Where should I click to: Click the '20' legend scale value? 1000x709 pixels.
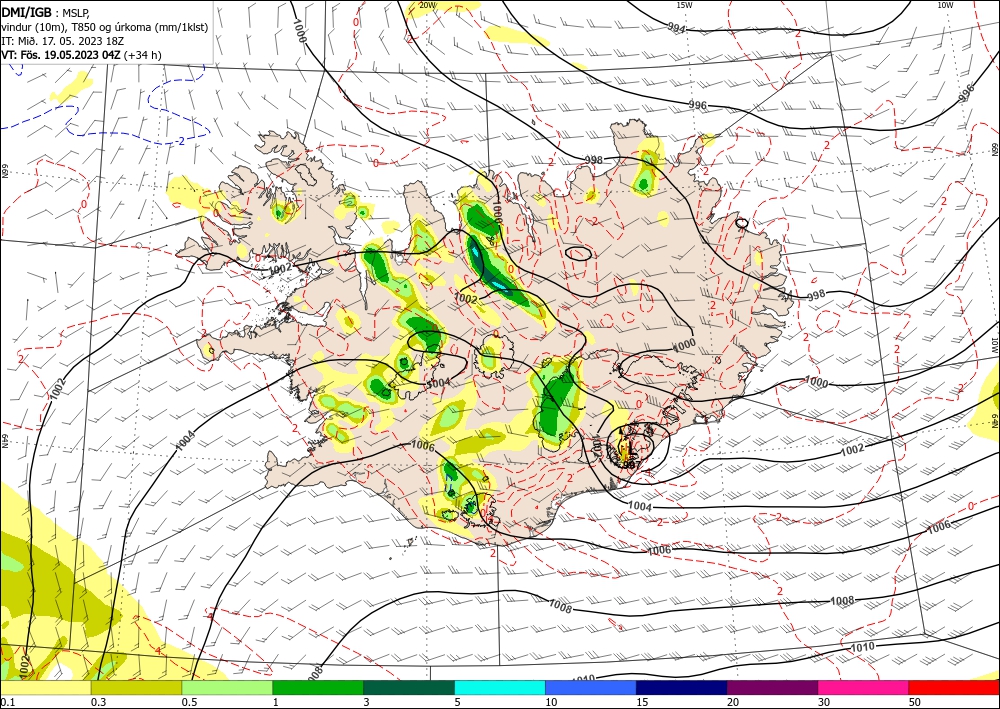(x=733, y=702)
